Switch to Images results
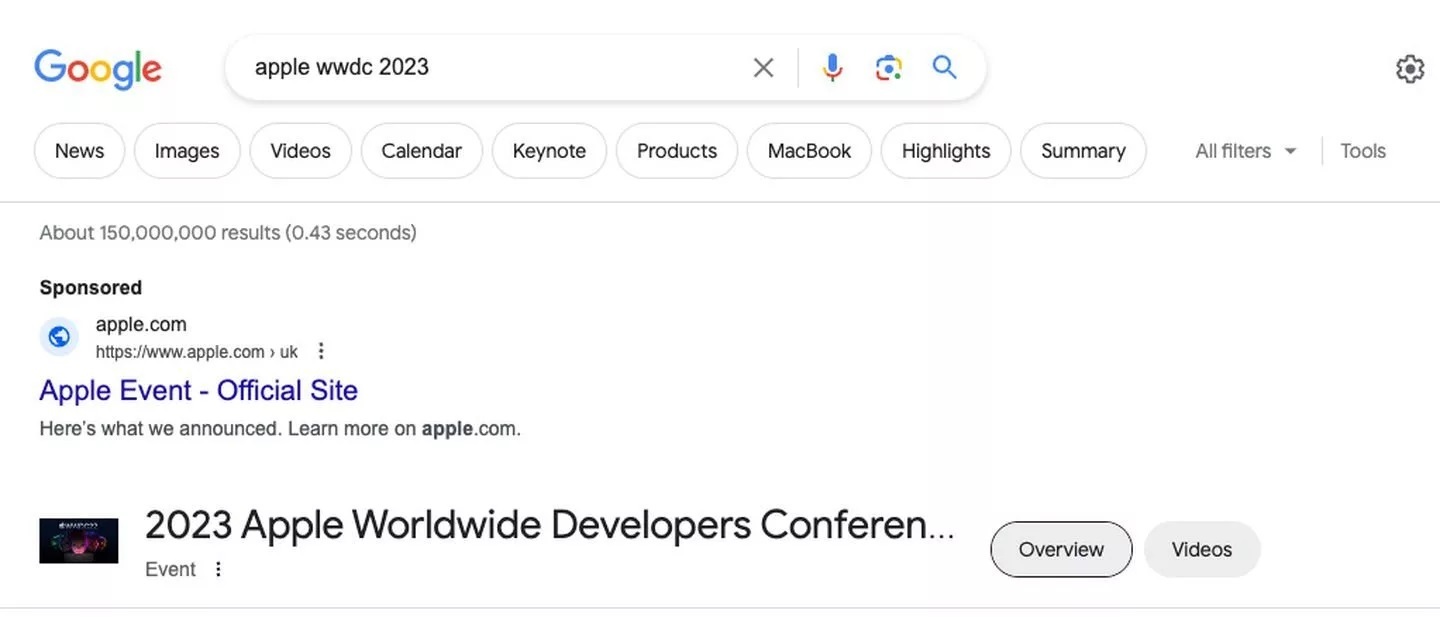The height and width of the screenshot is (617, 1440). click(x=187, y=151)
